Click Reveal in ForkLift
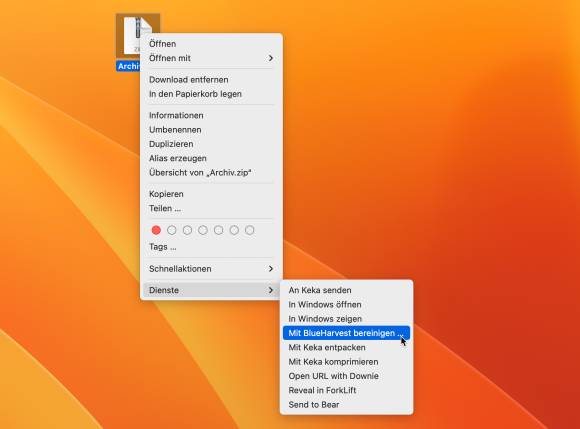This screenshot has height=429, width=580. 347,390
